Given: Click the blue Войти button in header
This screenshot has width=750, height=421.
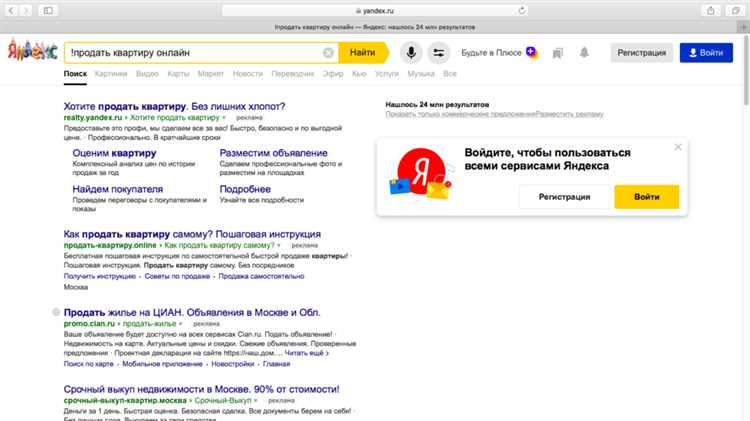Looking at the screenshot, I should click(x=706, y=52).
